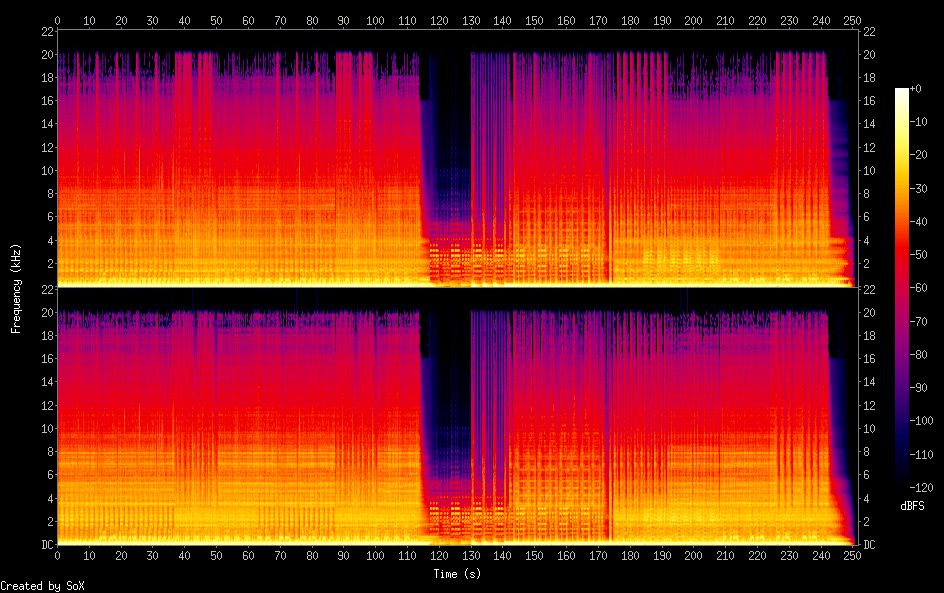Click the 170 tick on the top time axis
The width and height of the screenshot is (944, 593).
pos(596,20)
